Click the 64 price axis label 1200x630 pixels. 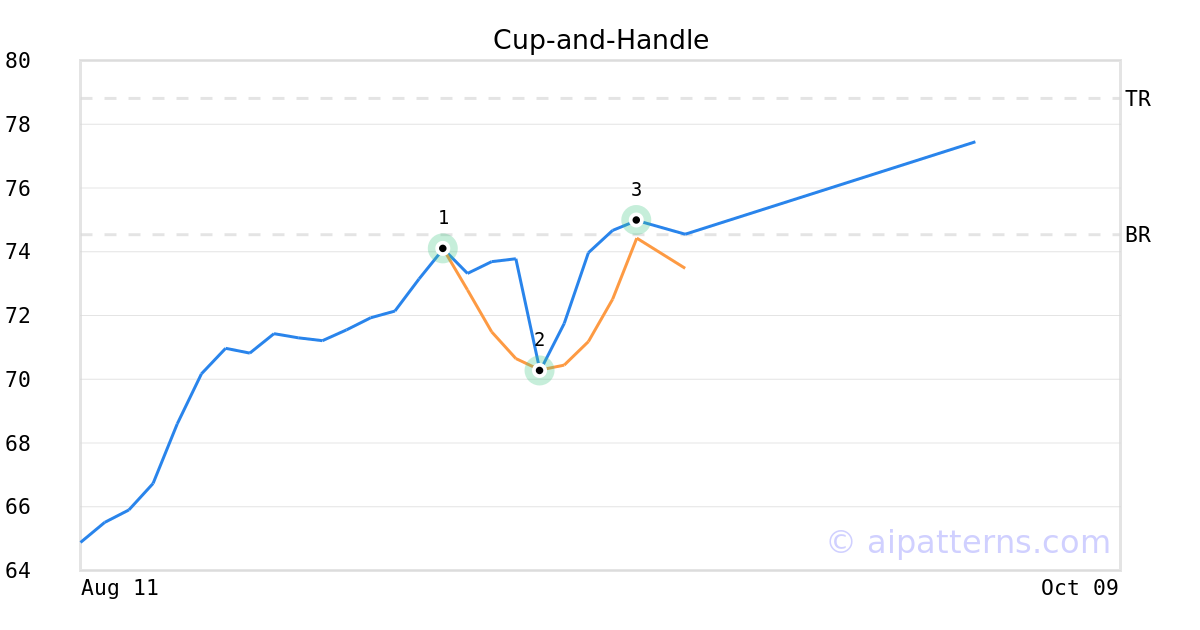click(18, 571)
